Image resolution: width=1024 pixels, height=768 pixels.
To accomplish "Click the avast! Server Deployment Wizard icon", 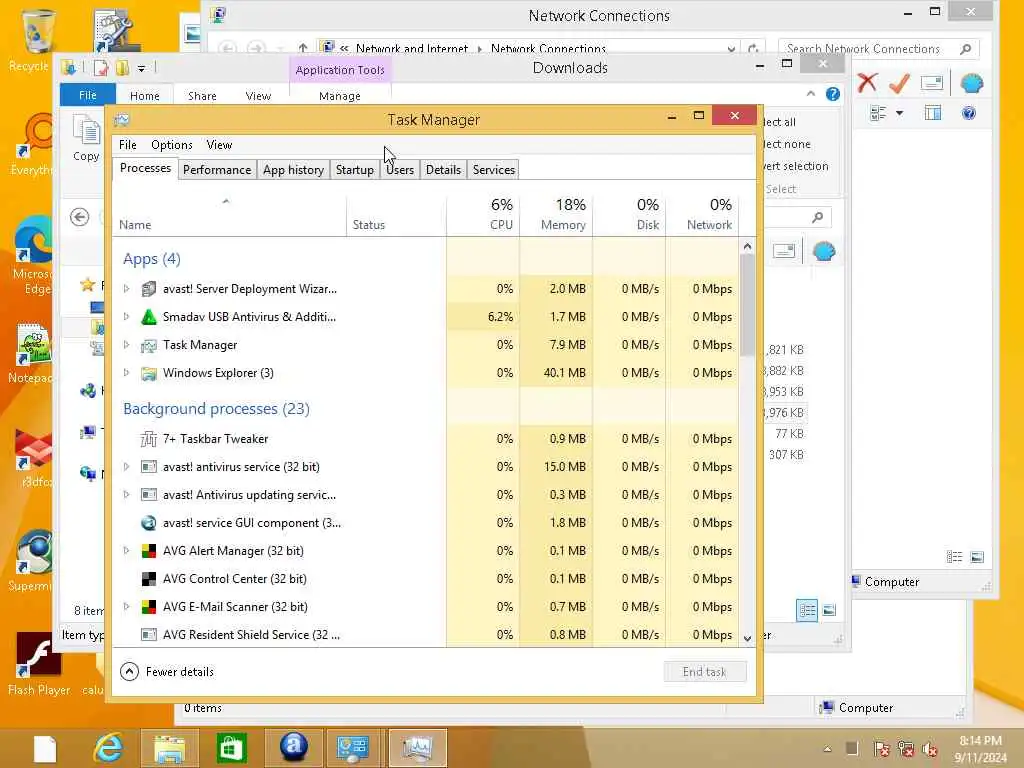I will pyautogui.click(x=149, y=289).
